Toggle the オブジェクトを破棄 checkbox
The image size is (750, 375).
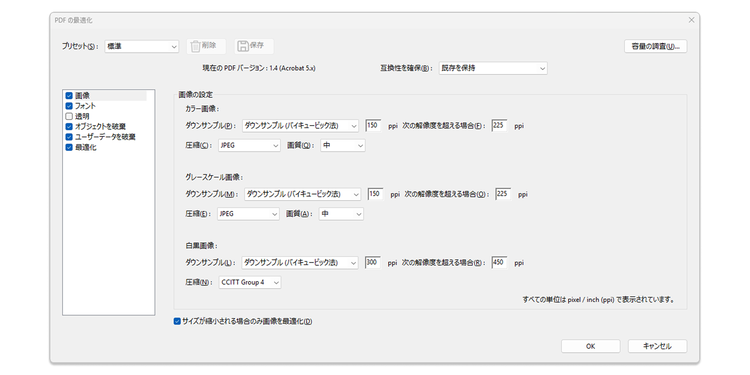(69, 127)
